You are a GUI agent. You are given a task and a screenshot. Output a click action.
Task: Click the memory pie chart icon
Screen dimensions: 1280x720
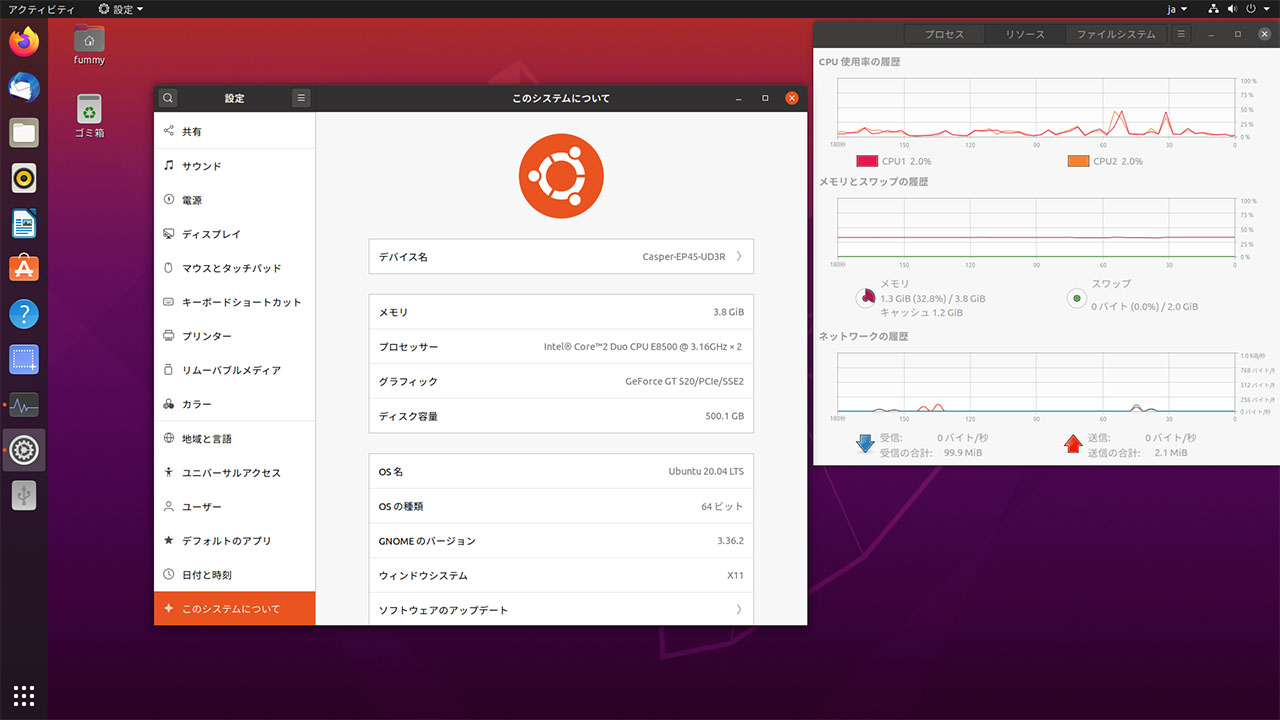pos(866,298)
